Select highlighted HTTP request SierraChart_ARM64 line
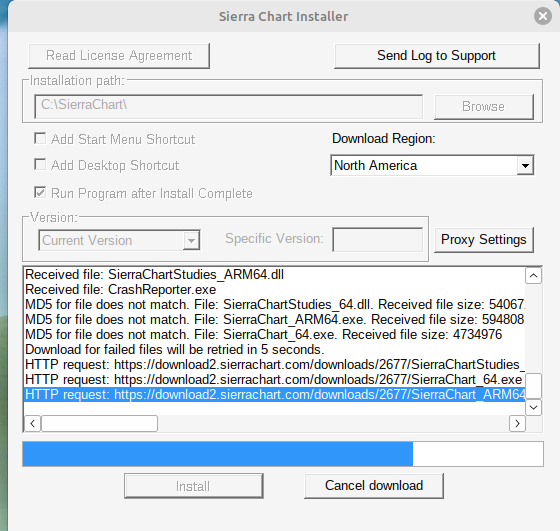 click(x=274, y=395)
